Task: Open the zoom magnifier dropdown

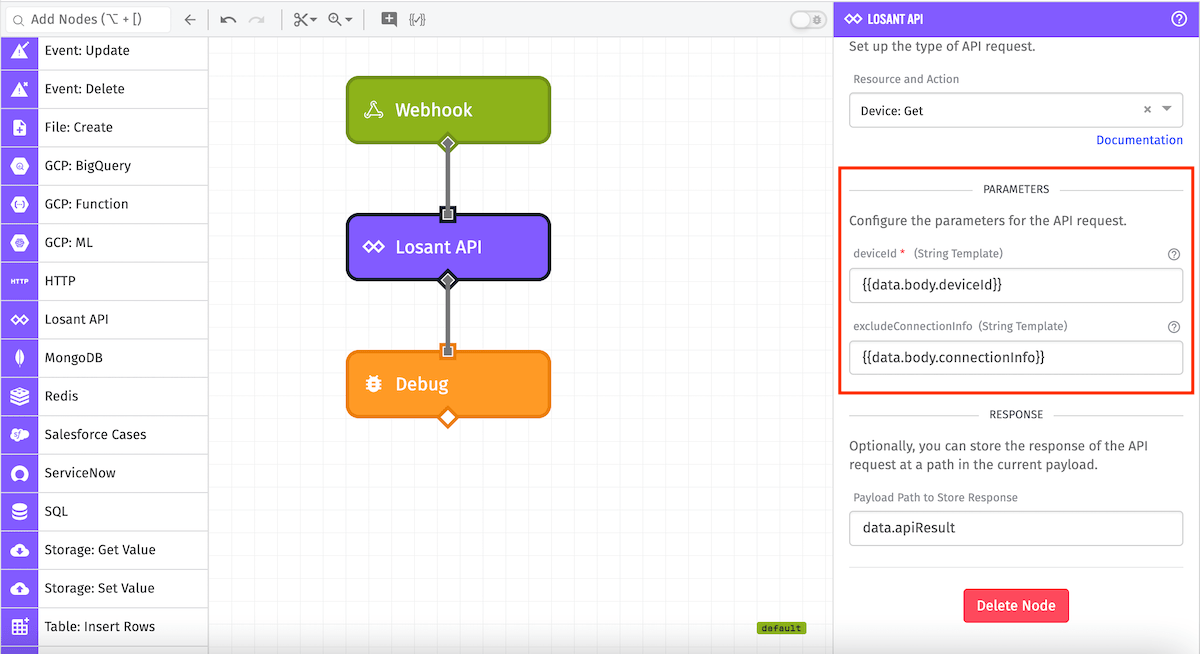Action: 340,19
